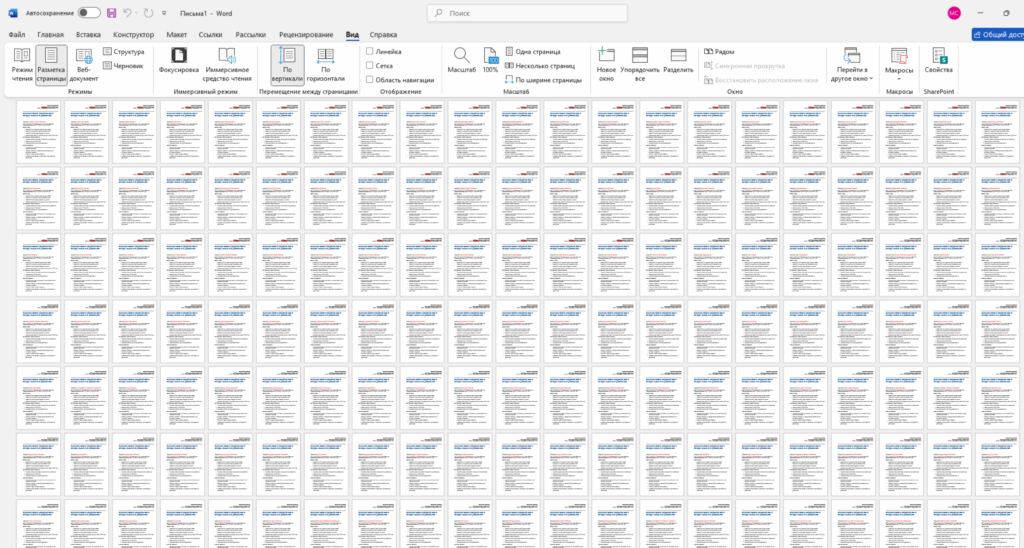
Task: Switch to the Конструктор tab
Action: pos(133,35)
